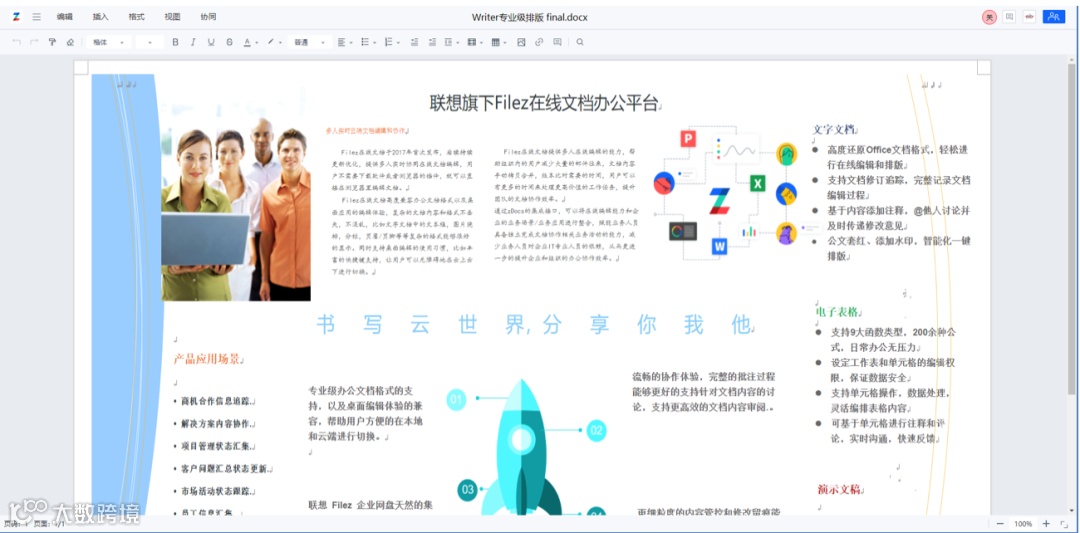Click the insert table icon
Viewport: 1080px width, 533px height.
click(x=498, y=42)
